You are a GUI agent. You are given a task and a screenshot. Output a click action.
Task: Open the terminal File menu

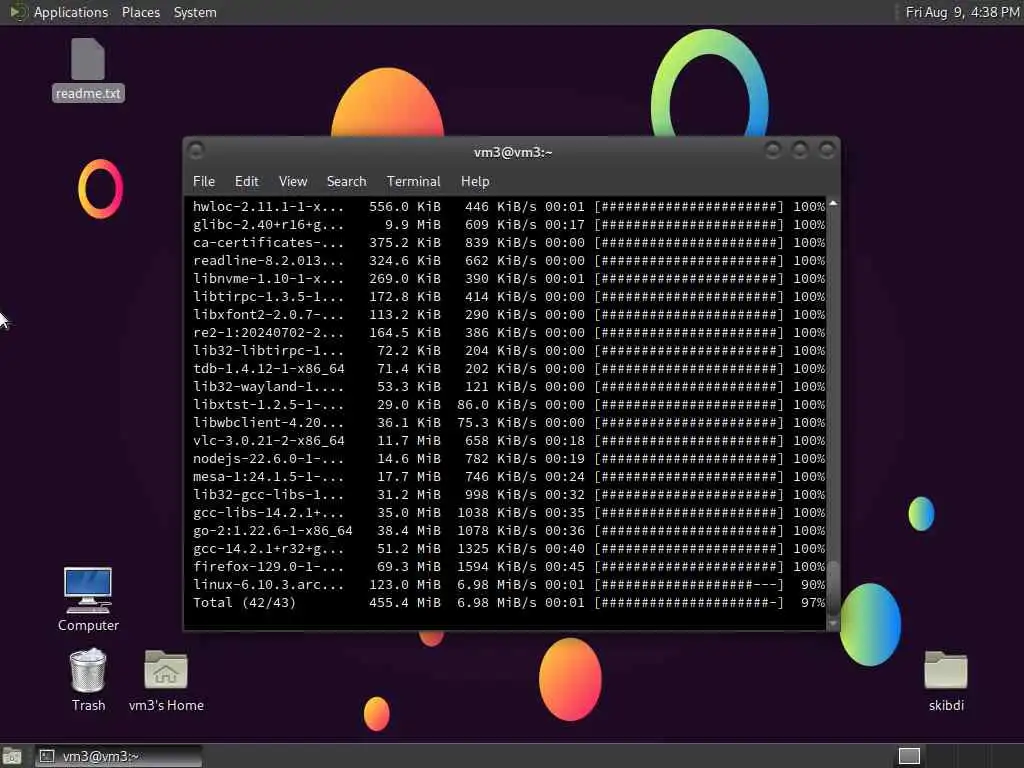[x=204, y=181]
